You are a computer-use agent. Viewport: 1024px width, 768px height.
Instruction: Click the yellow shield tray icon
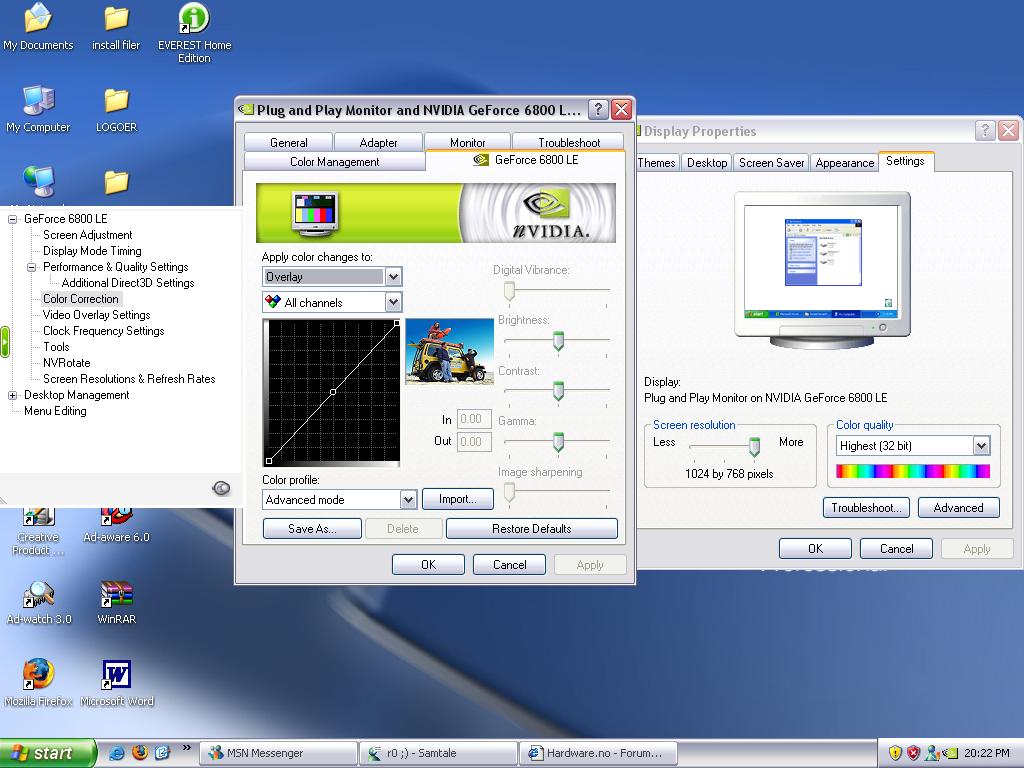(x=895, y=753)
